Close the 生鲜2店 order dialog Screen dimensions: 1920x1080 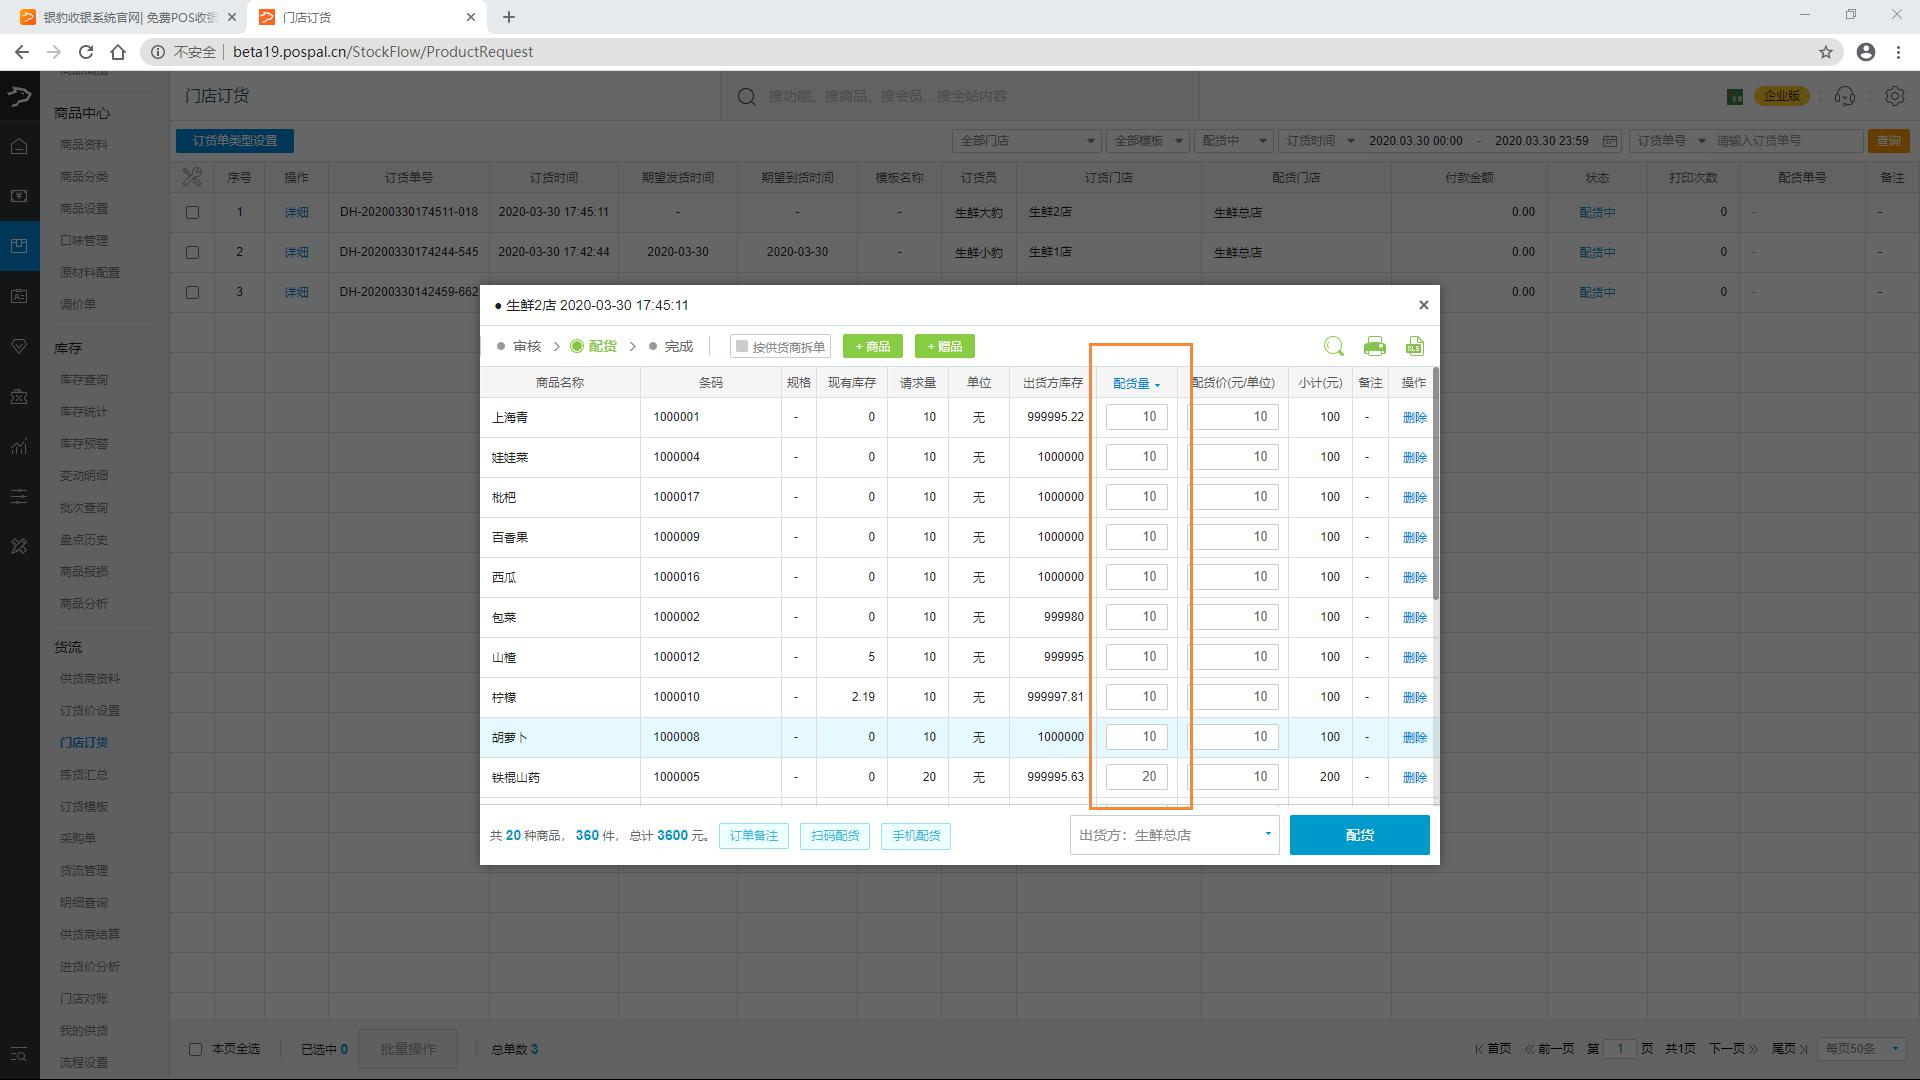pos(1423,305)
